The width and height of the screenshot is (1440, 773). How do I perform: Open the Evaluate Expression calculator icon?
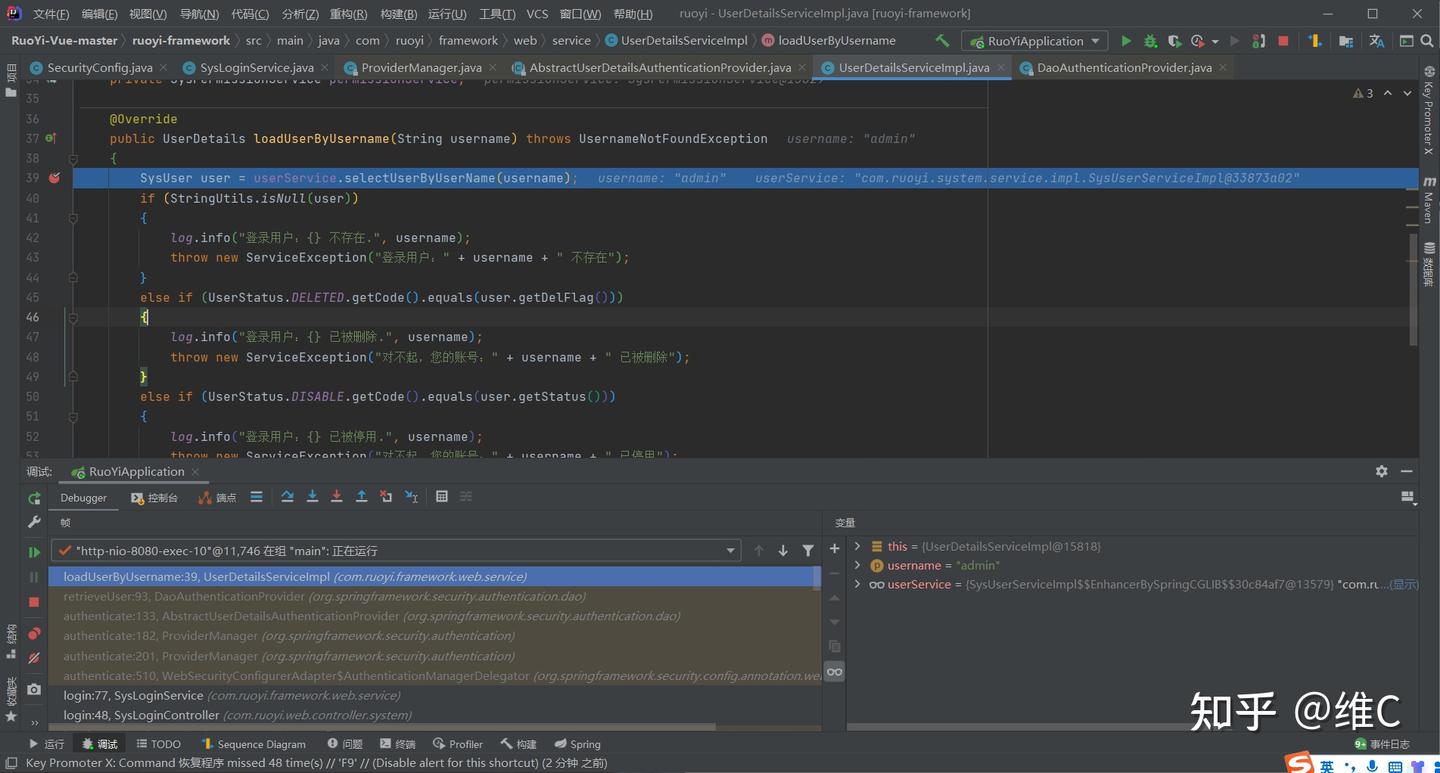(441, 497)
